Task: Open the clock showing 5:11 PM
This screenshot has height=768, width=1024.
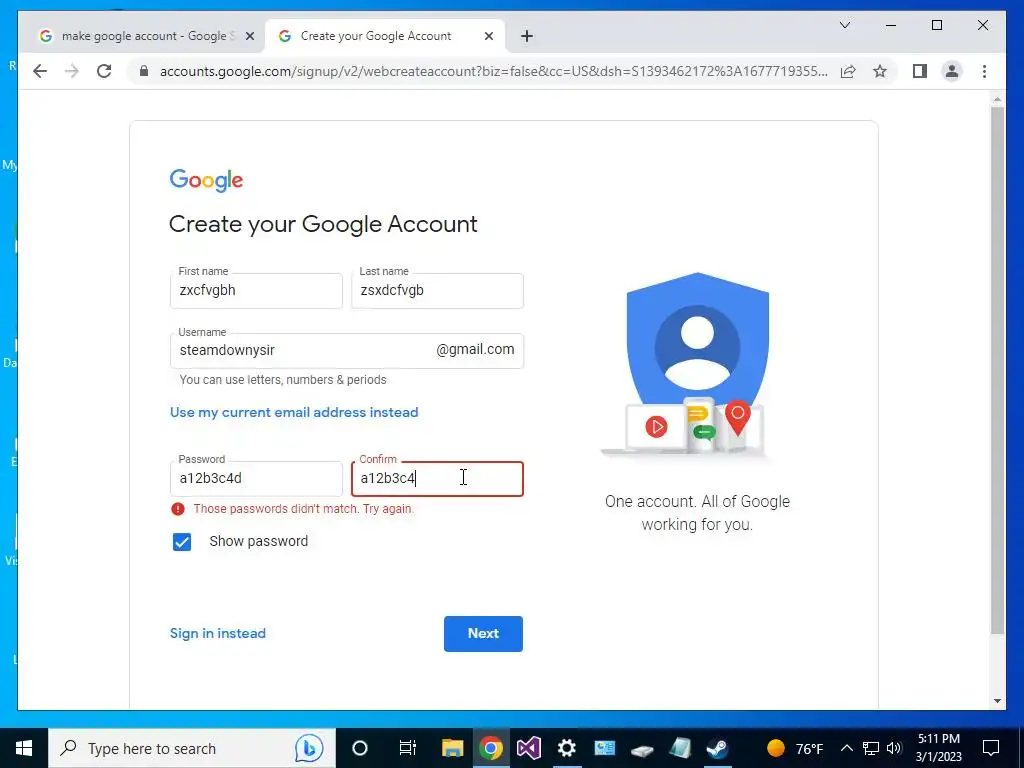Action: click(938, 748)
